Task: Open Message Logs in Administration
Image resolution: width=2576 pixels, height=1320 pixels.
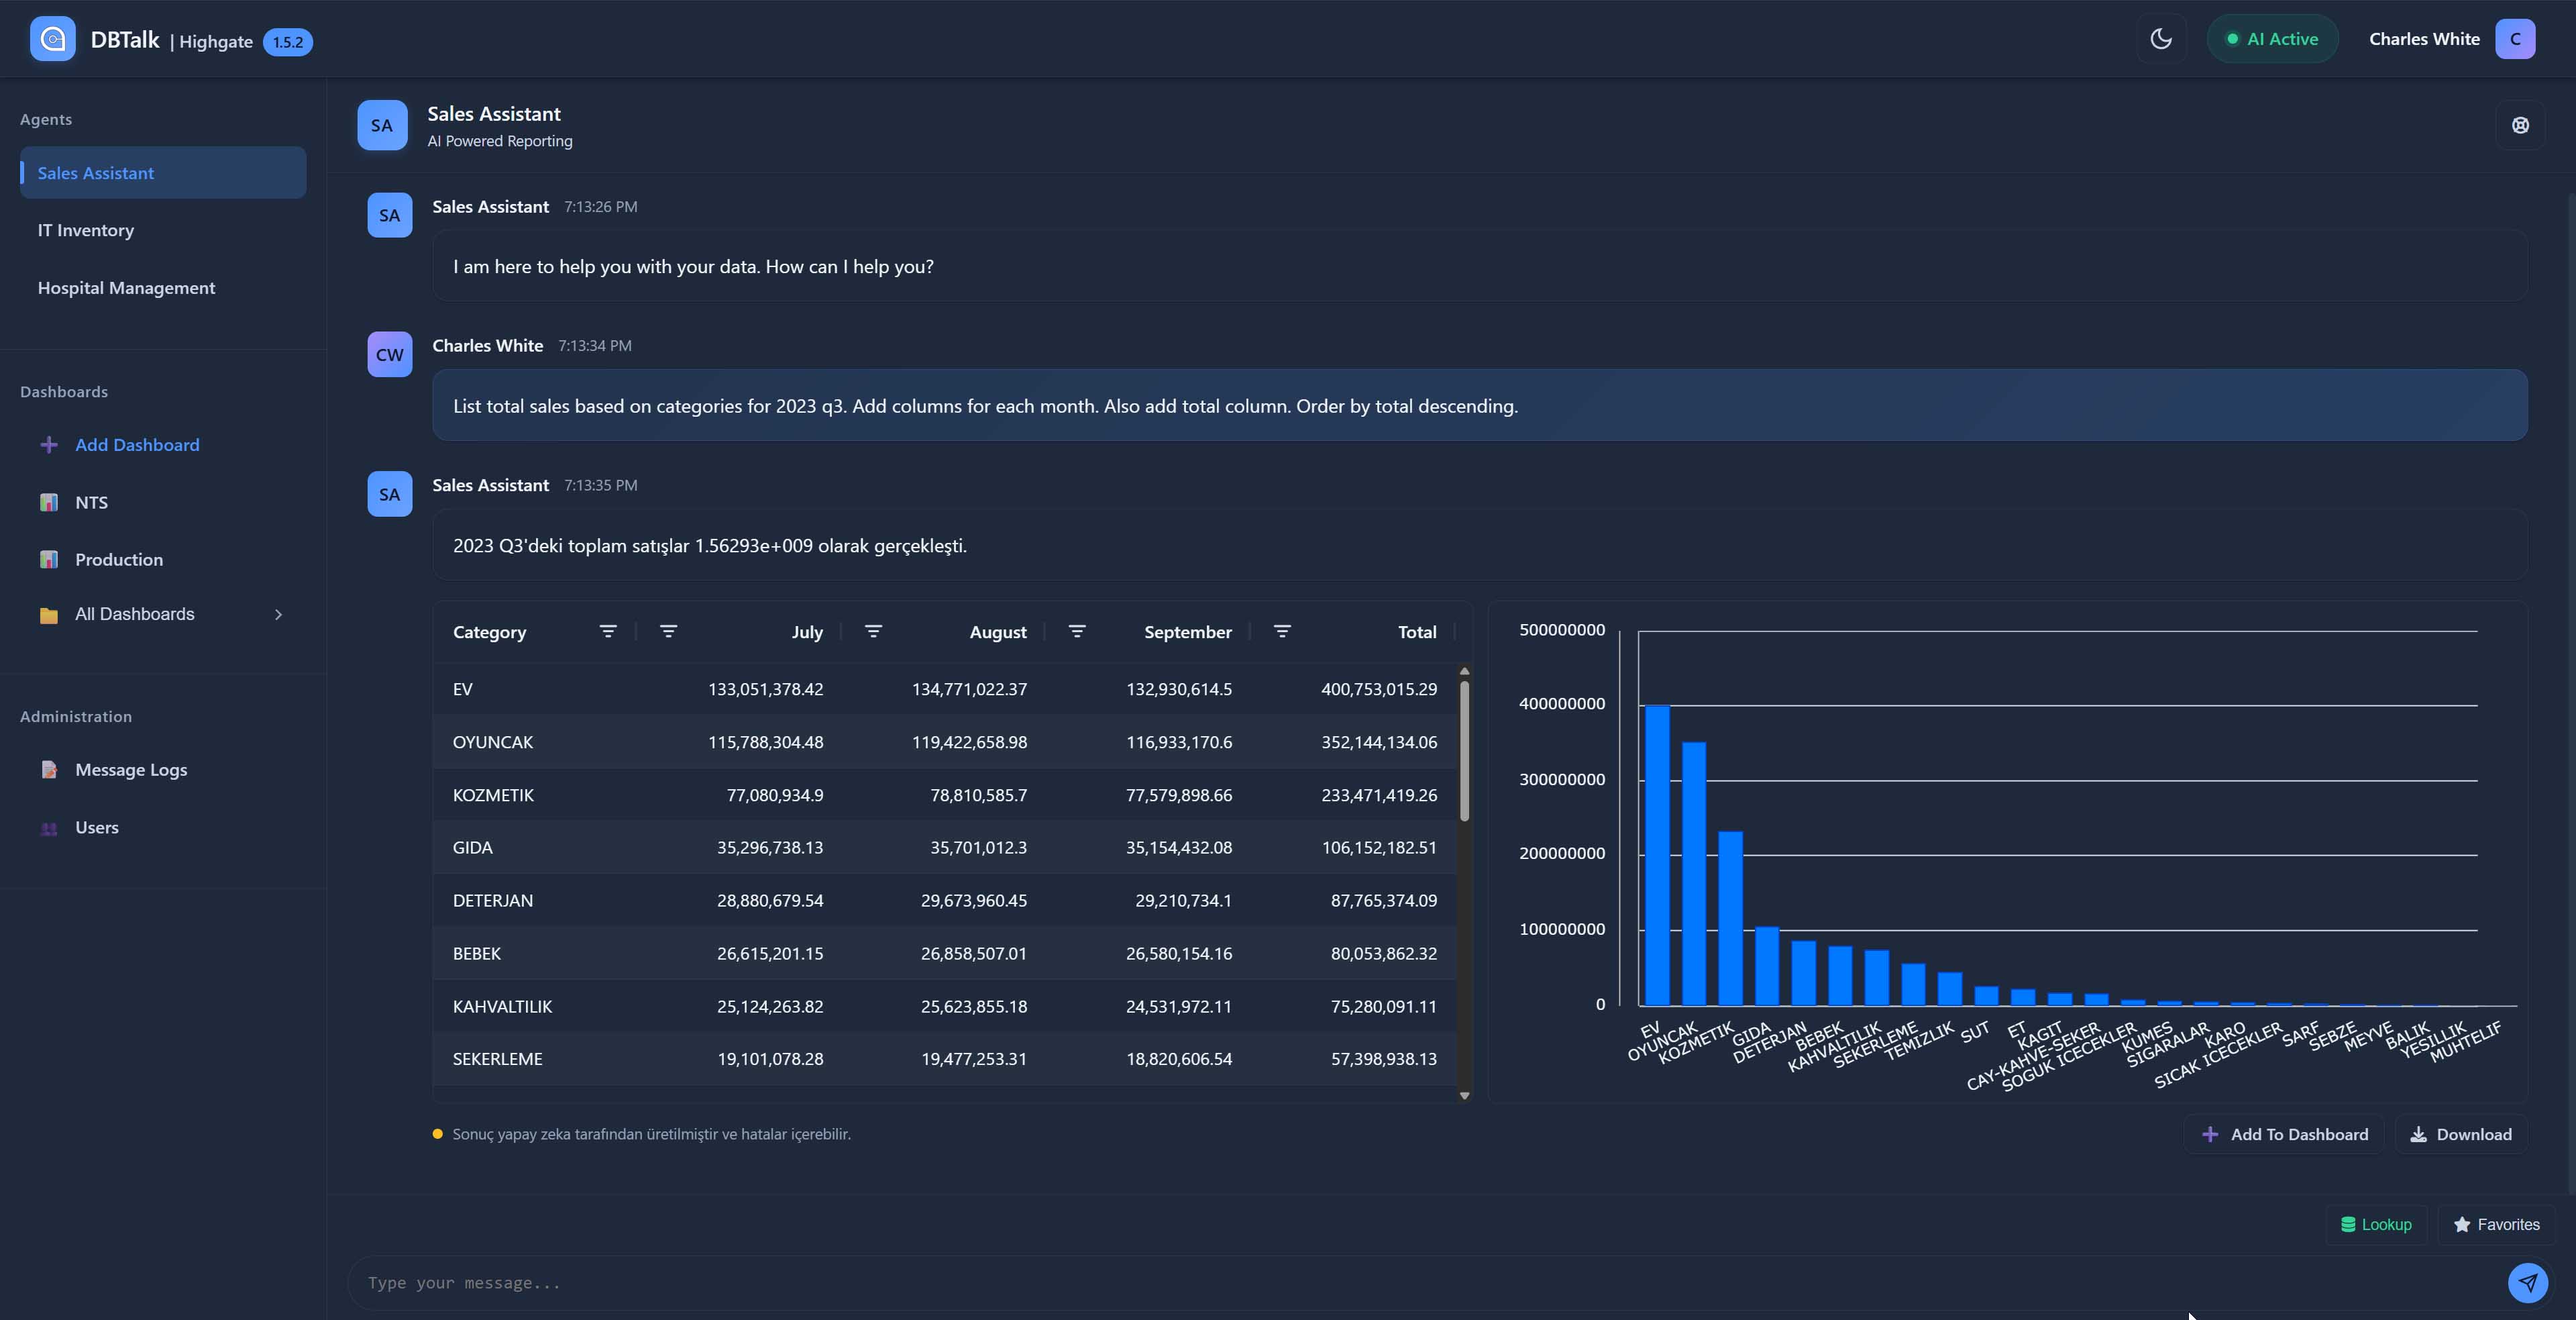Action: [x=131, y=770]
